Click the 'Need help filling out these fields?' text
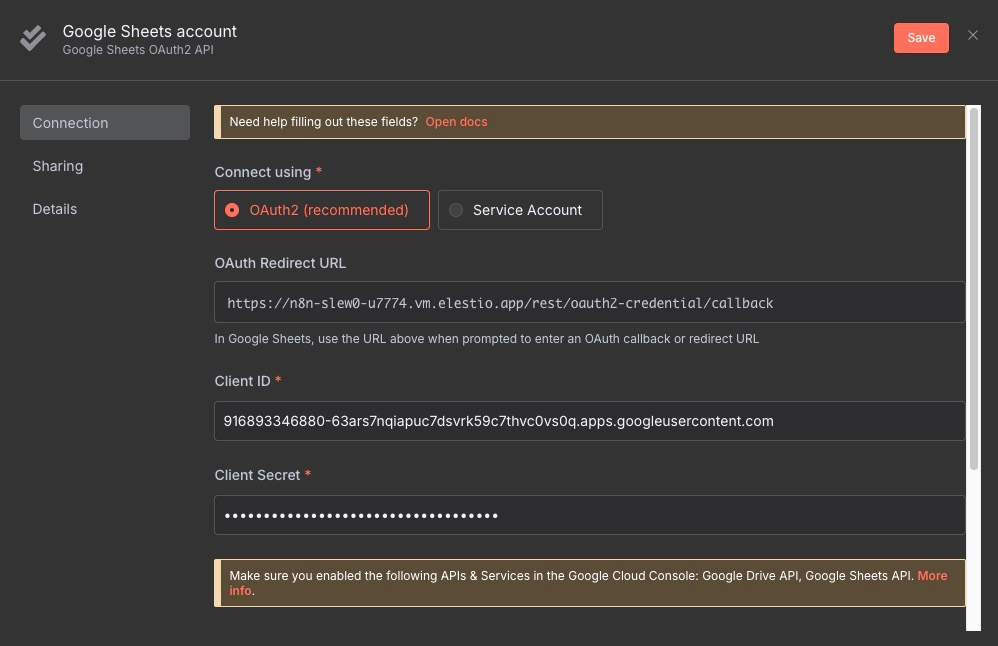 pyautogui.click(x=323, y=122)
